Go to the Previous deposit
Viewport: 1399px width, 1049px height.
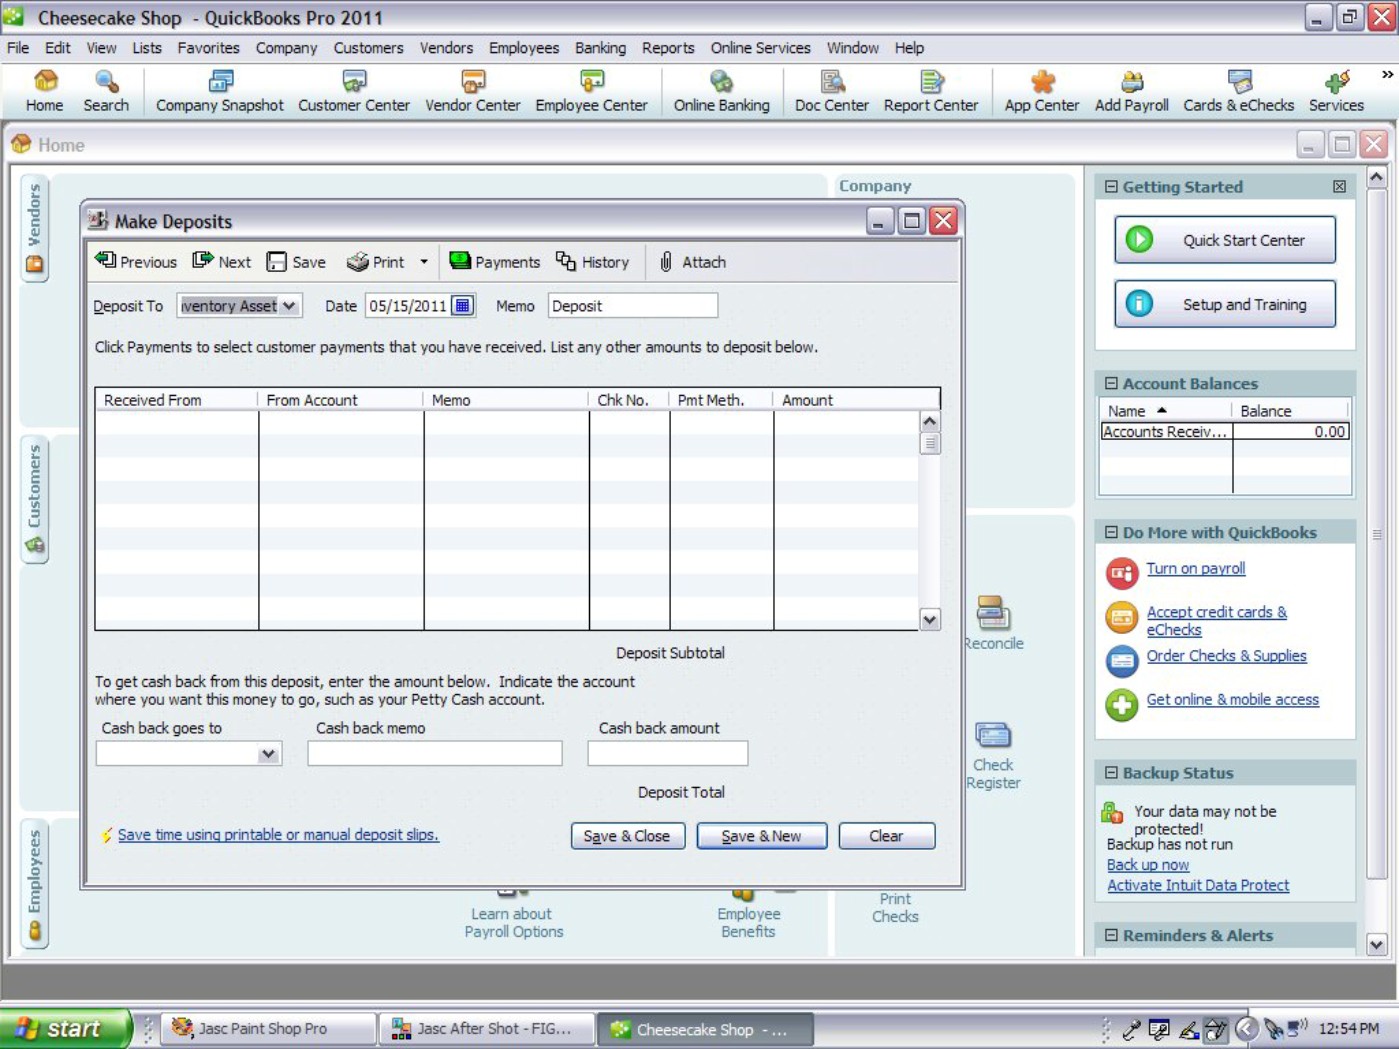tap(136, 262)
